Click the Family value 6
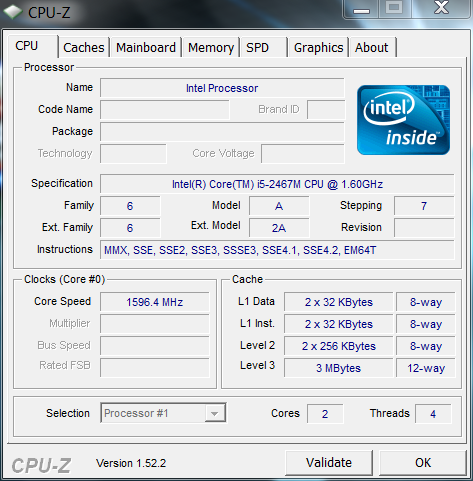Viewport: 473px width, 481px height. [x=130, y=206]
